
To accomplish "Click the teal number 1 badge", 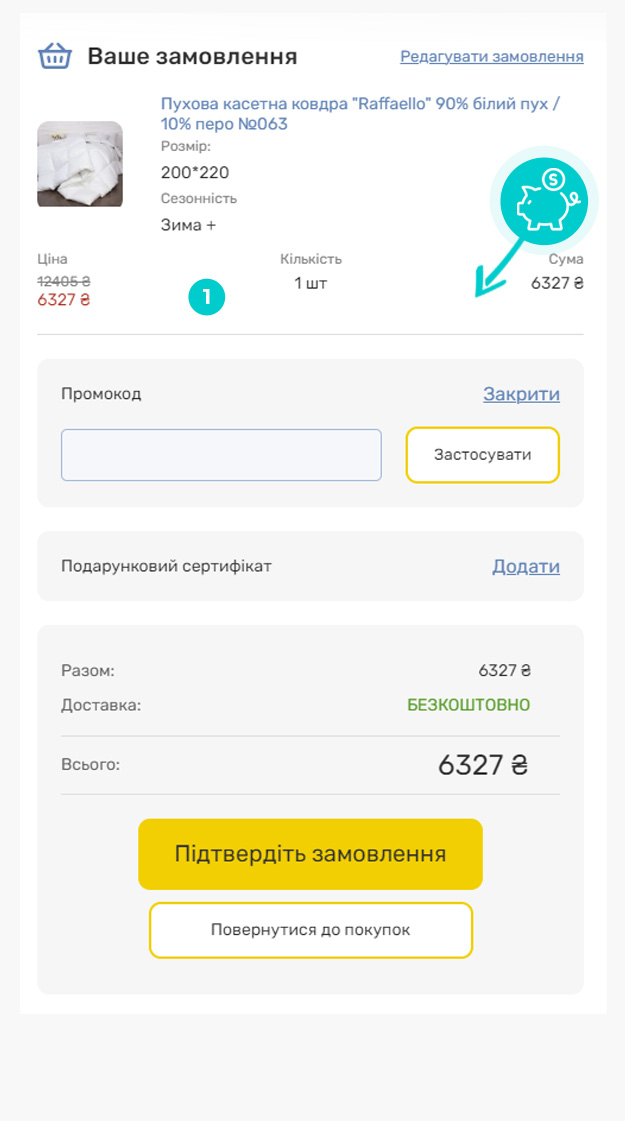I will (207, 297).
